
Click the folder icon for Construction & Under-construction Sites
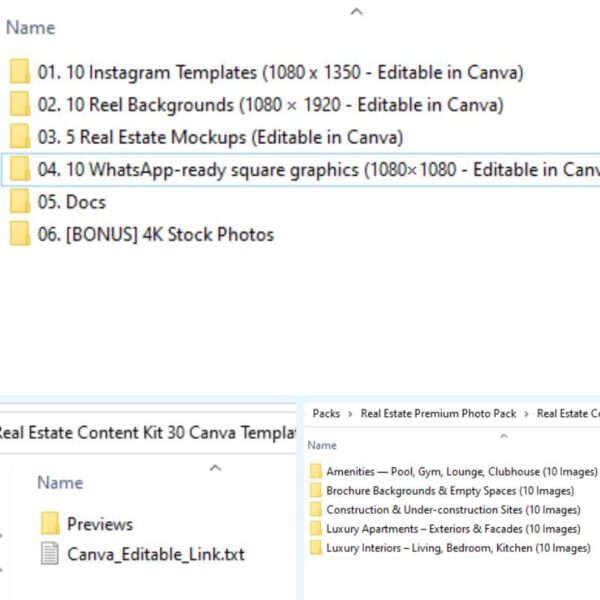[316, 510]
